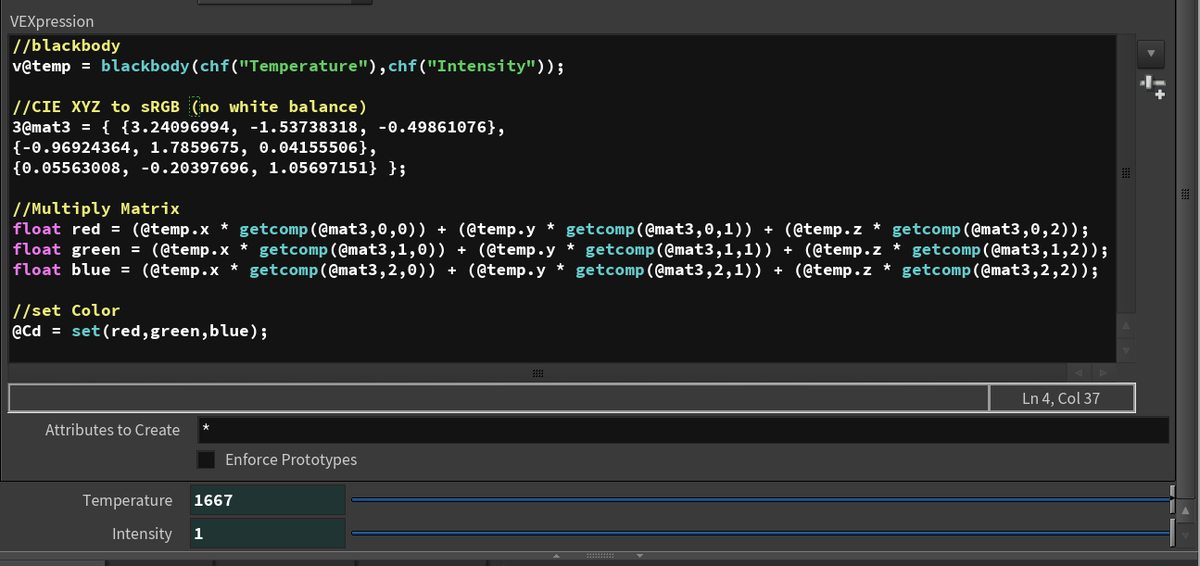Click the //set Color comment
This screenshot has height=566, width=1200.
(66, 310)
